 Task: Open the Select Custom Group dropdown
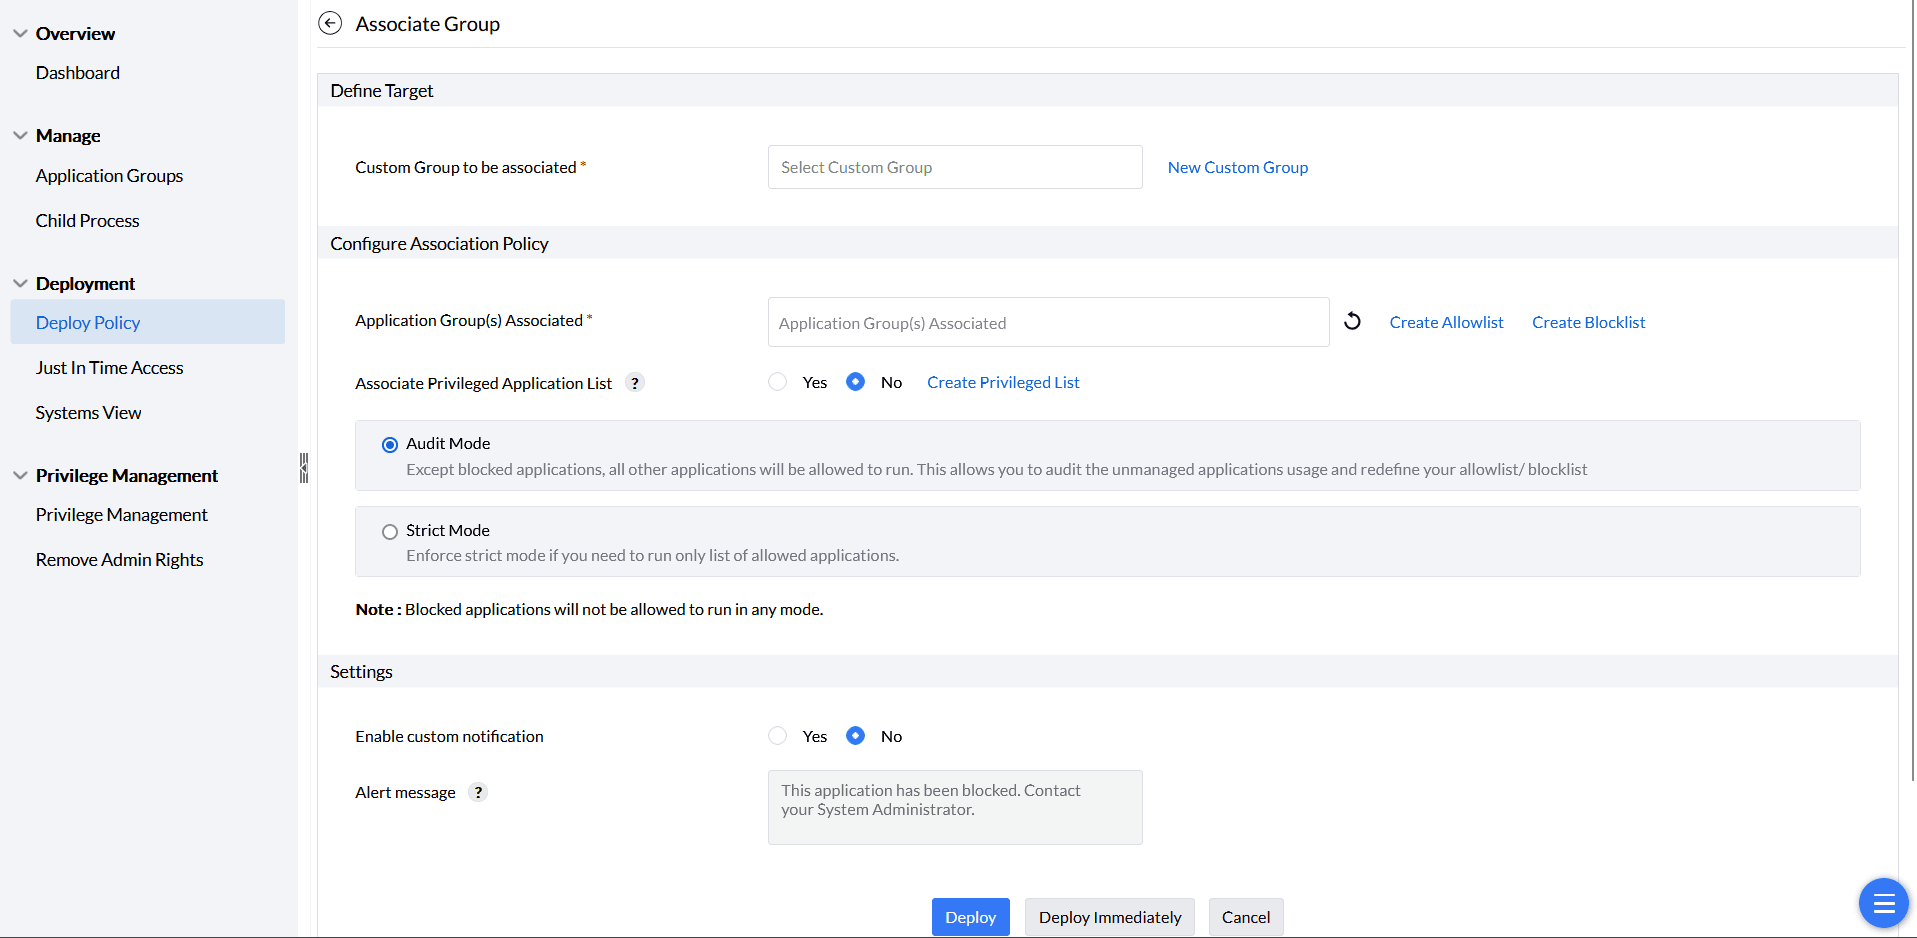(x=954, y=167)
